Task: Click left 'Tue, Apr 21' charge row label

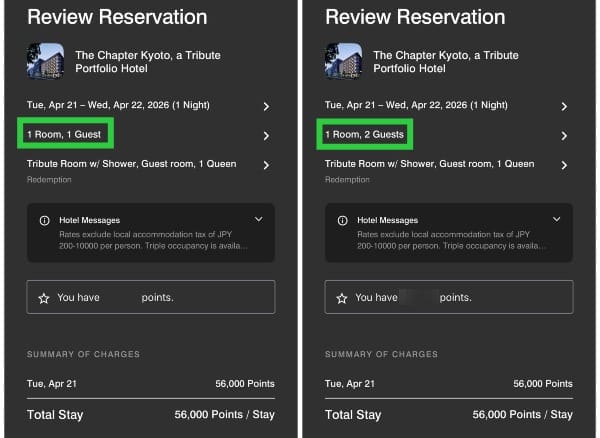Action: 52,384
